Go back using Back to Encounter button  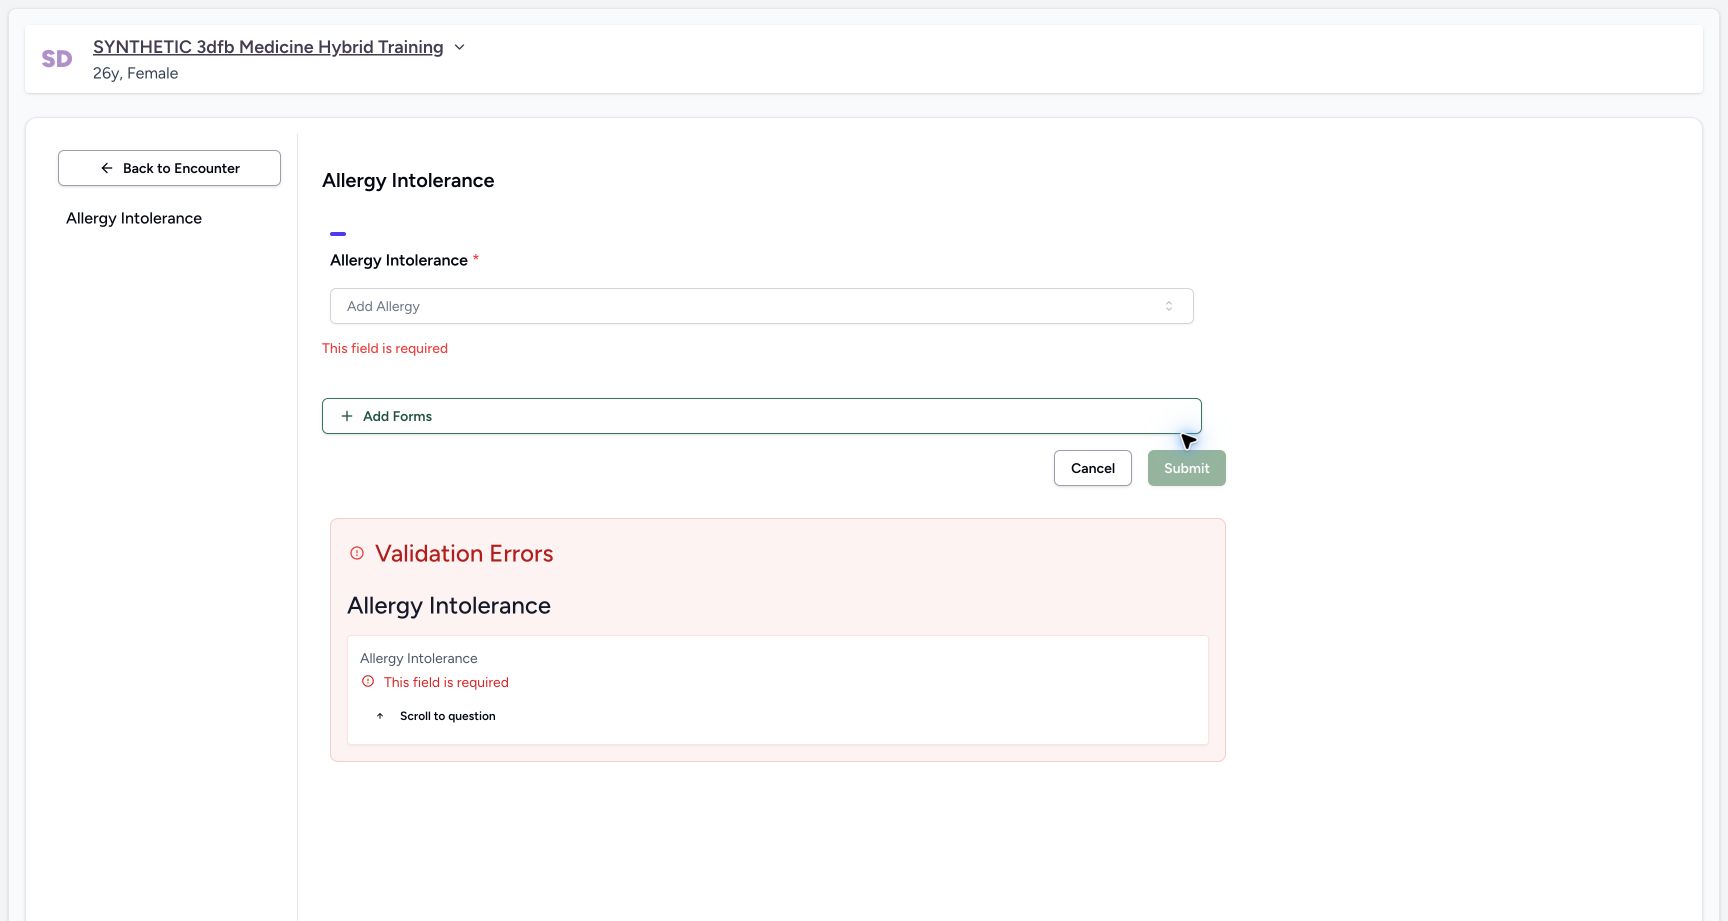click(x=169, y=168)
